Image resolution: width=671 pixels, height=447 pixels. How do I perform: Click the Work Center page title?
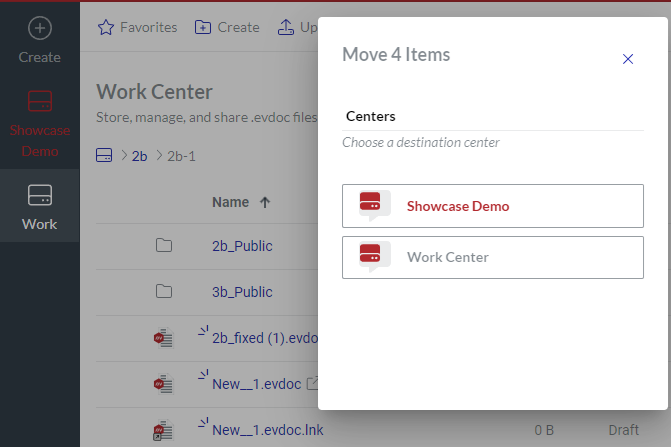[x=154, y=92]
